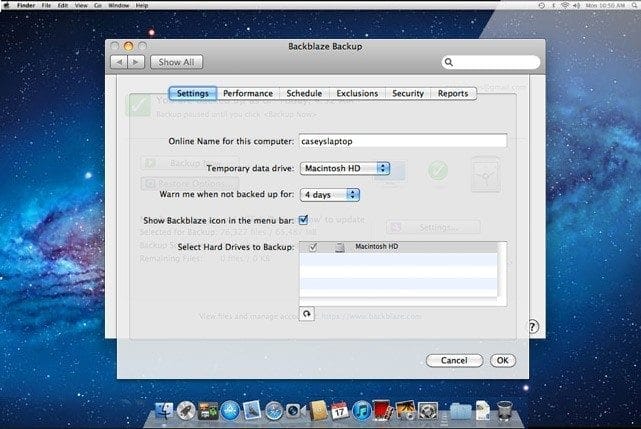Click Time Machine icon in menu bar
The width and height of the screenshot is (641, 429).
pyautogui.click(x=542, y=5)
